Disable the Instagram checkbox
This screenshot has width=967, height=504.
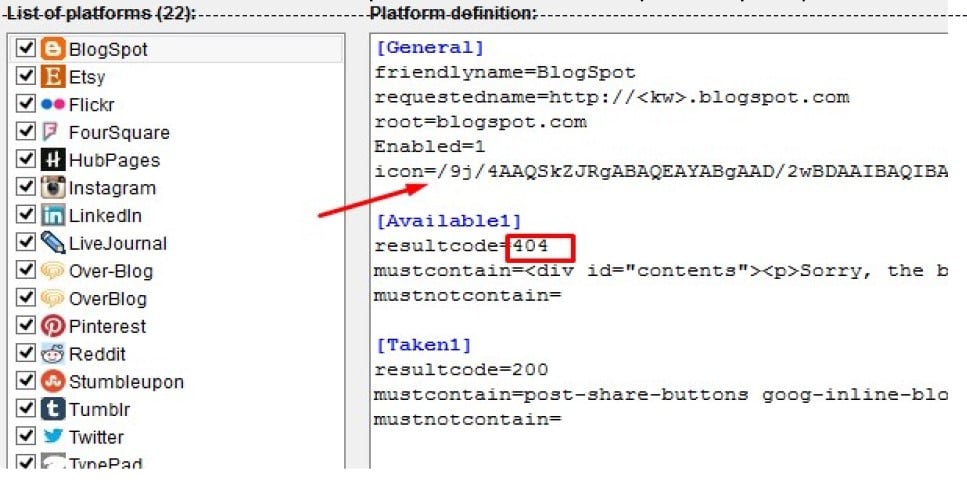[25, 186]
